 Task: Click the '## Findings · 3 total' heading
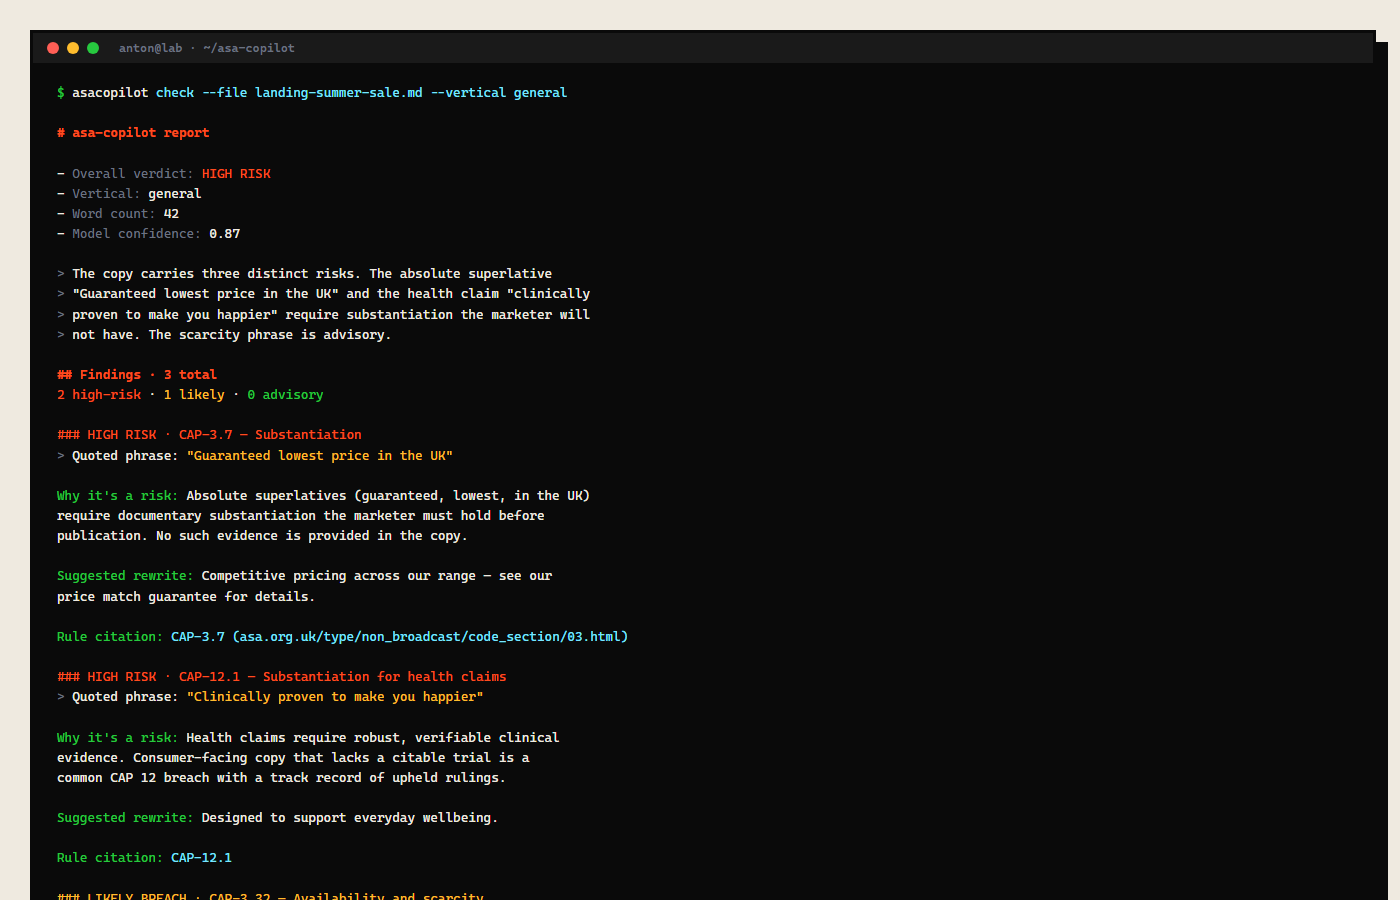tap(137, 375)
